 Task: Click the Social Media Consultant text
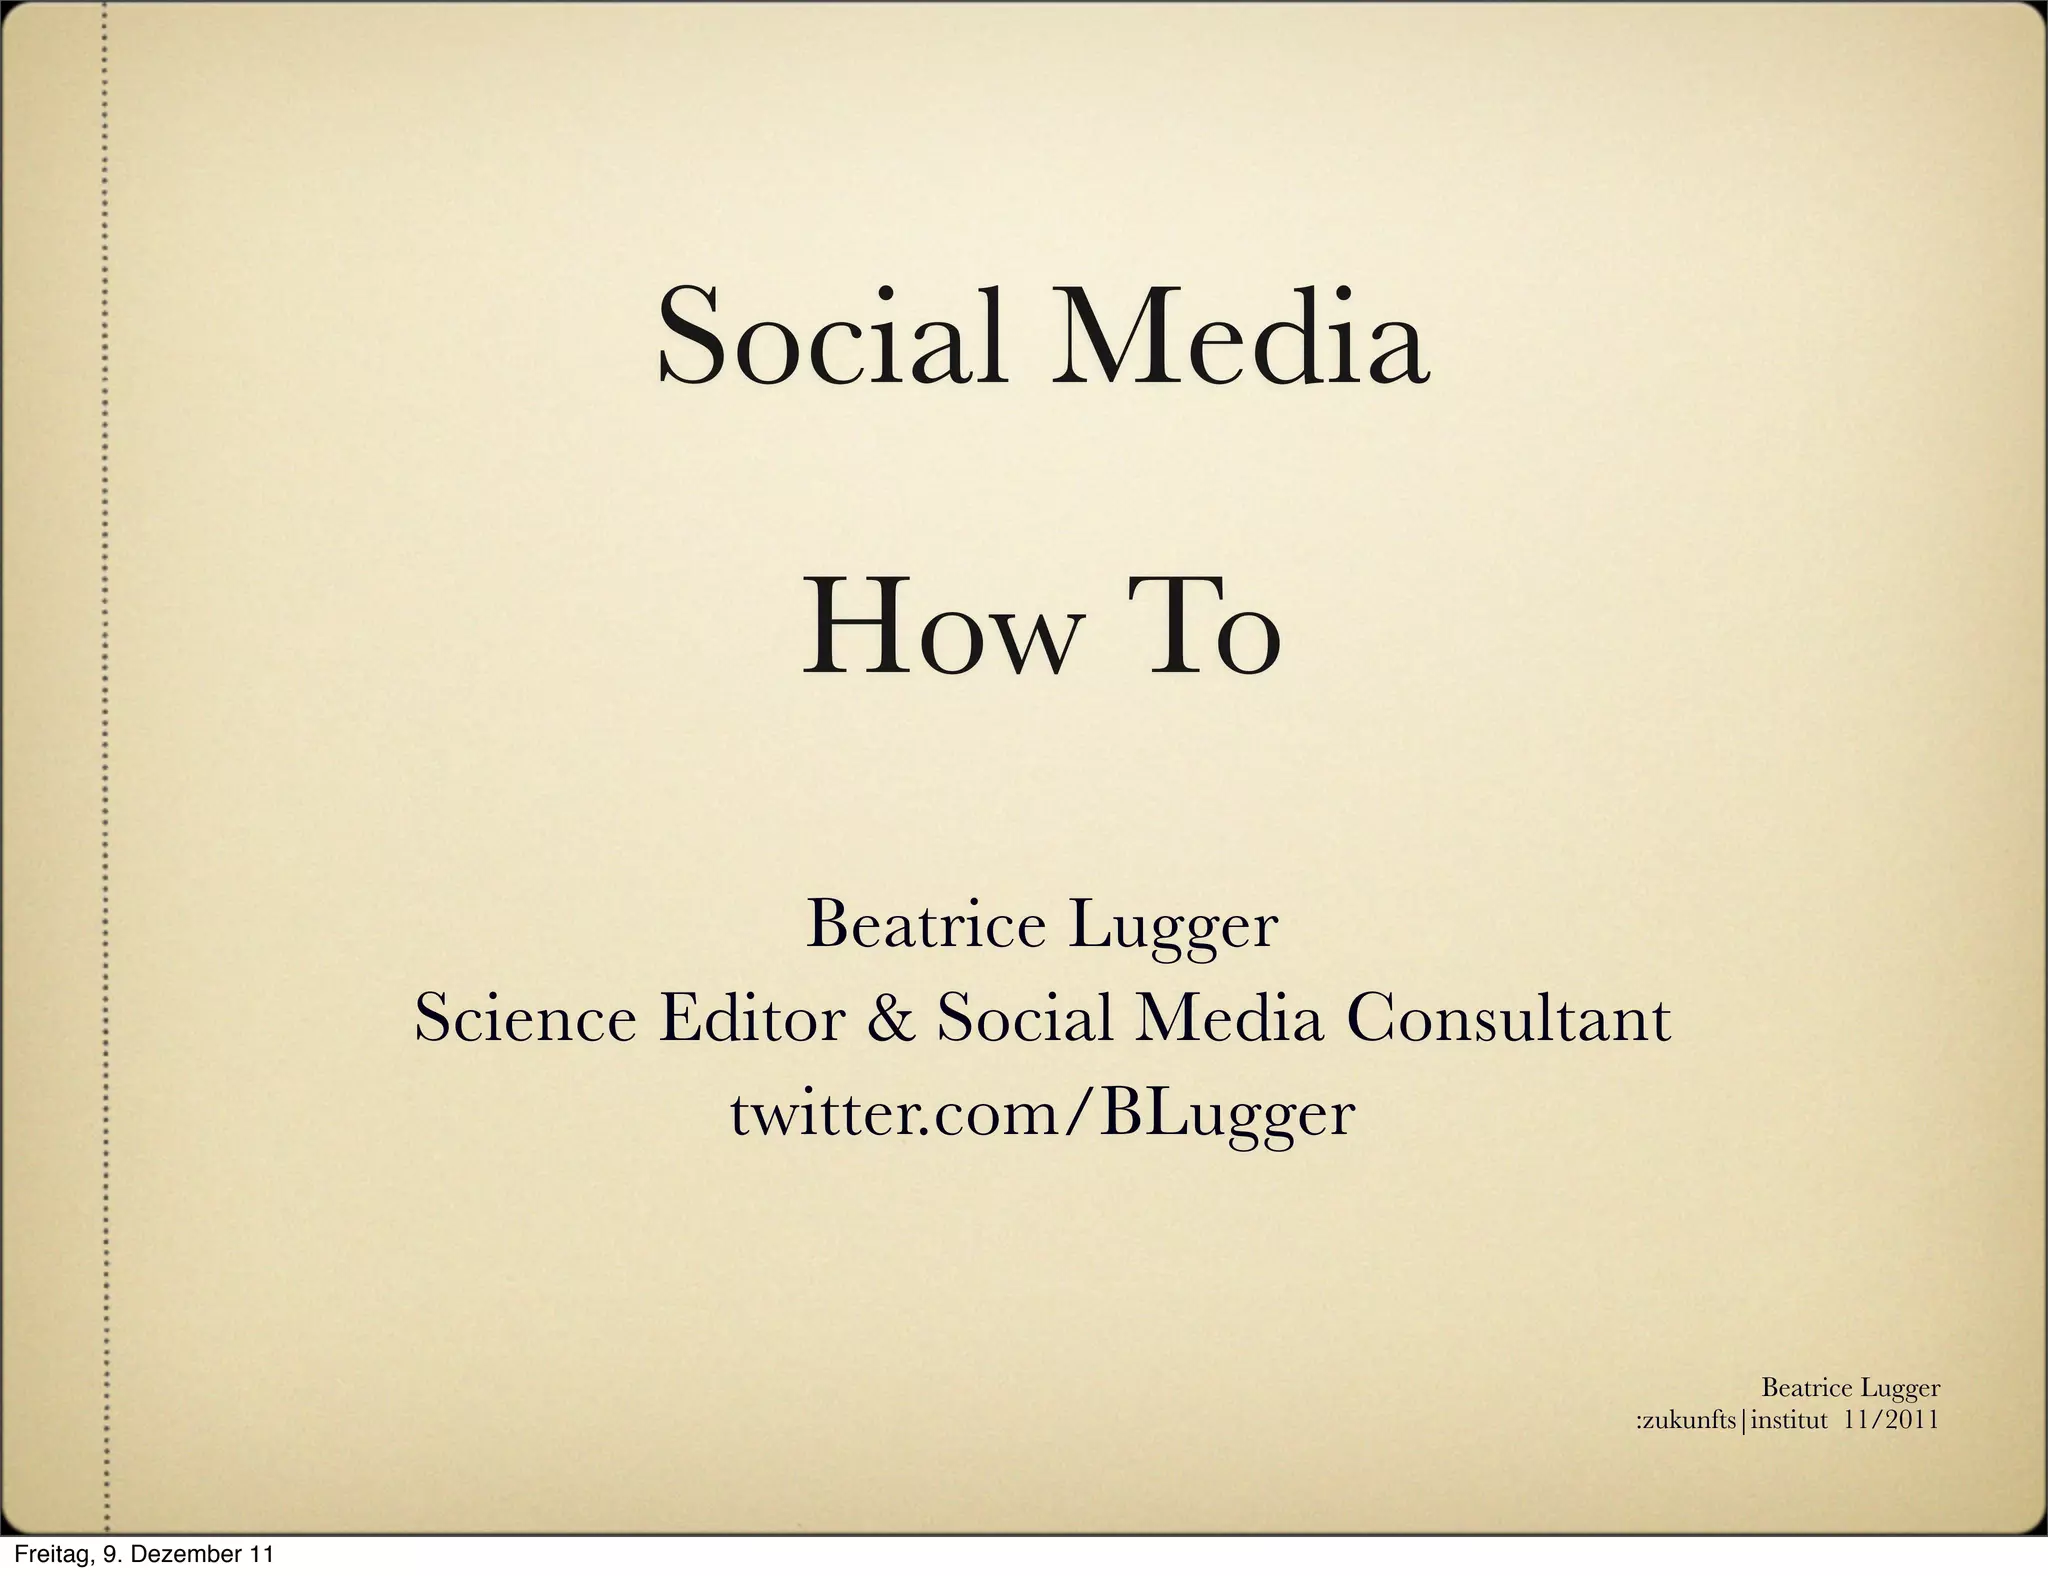[1303, 1019]
